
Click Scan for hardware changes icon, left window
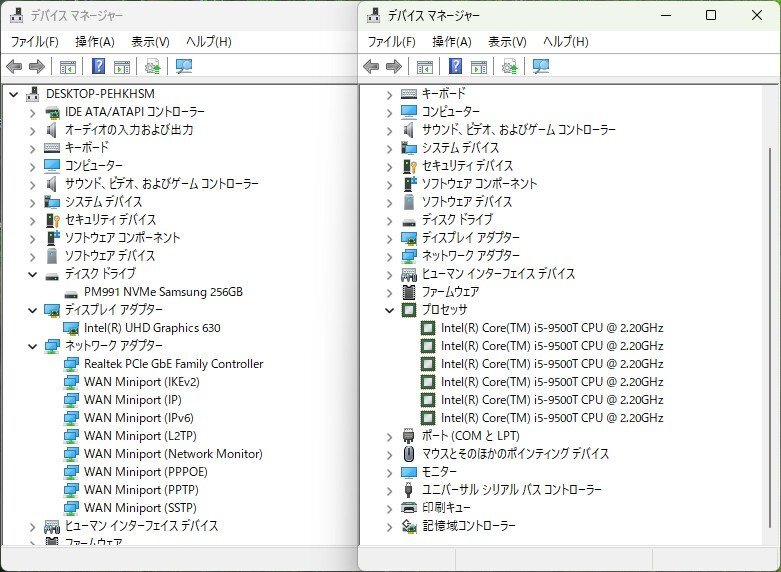pyautogui.click(x=184, y=66)
